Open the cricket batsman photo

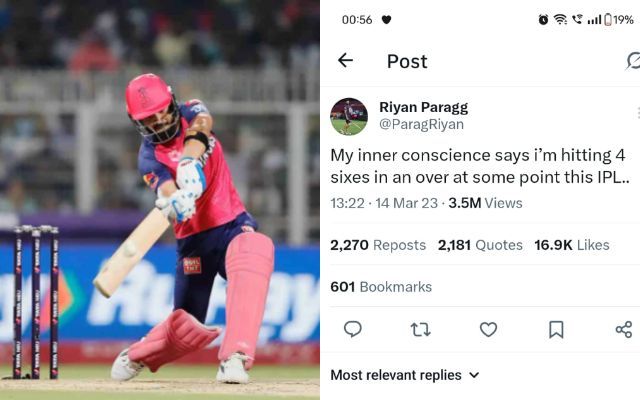coord(160,200)
